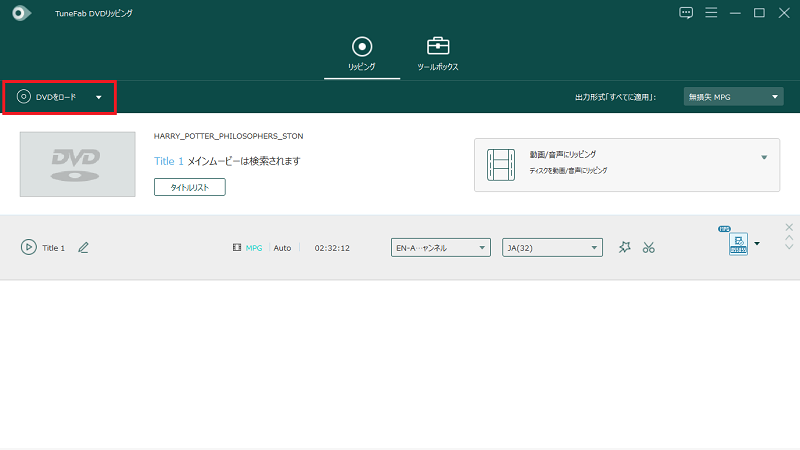The height and width of the screenshot is (450, 800).
Task: Minimize the TuneFab window
Action: click(735, 13)
